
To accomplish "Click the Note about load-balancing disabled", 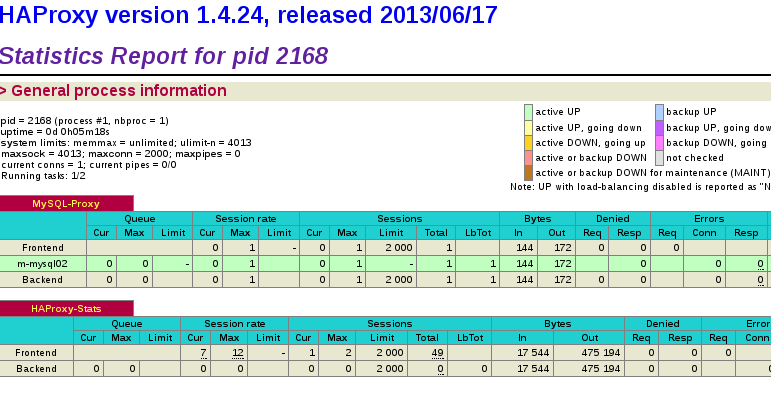I will coord(640,187).
